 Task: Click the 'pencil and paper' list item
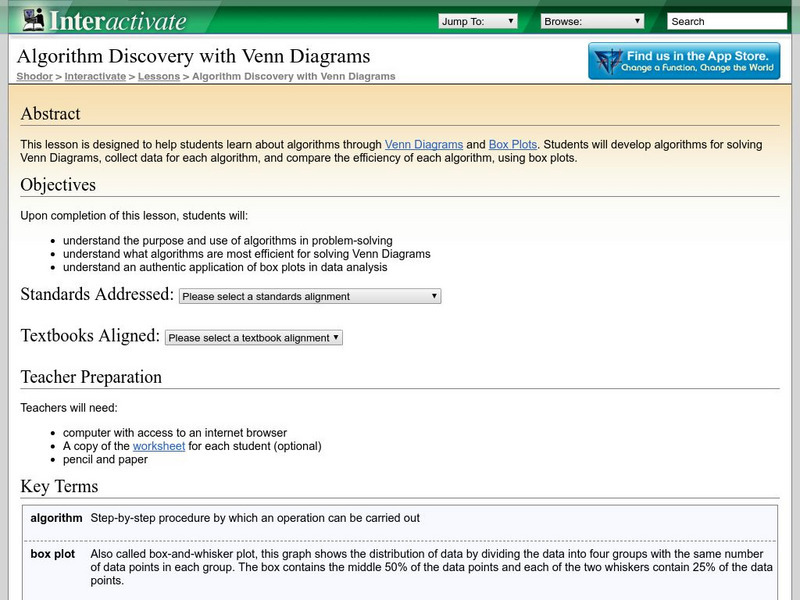[105, 460]
